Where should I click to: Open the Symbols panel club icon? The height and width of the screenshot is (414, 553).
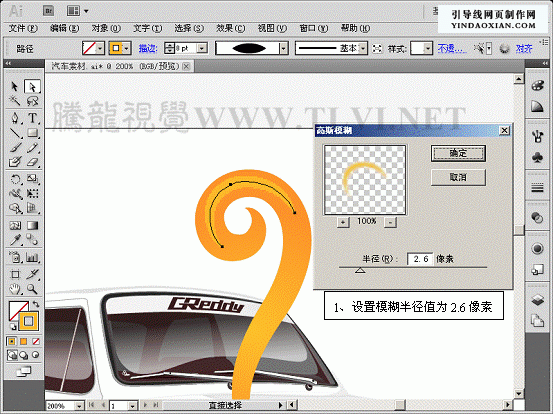coord(537,157)
